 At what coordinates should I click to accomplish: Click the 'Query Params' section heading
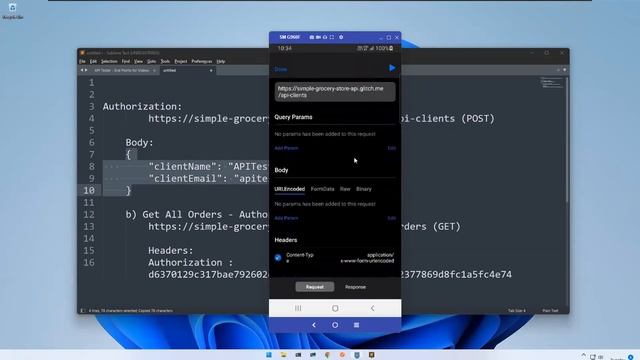pyautogui.click(x=293, y=117)
